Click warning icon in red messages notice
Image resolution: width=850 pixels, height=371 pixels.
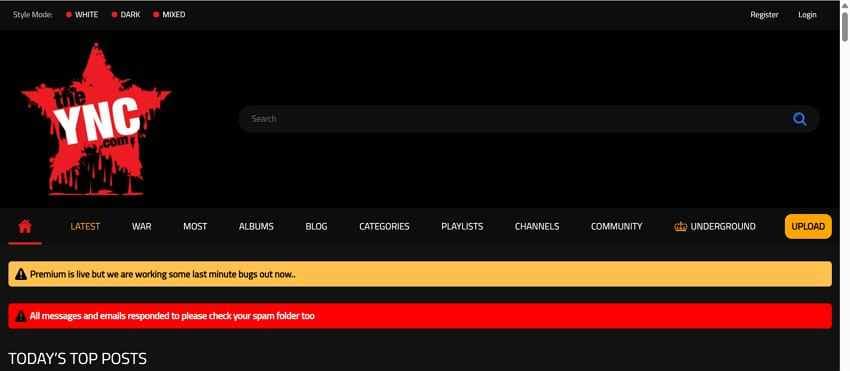21,316
